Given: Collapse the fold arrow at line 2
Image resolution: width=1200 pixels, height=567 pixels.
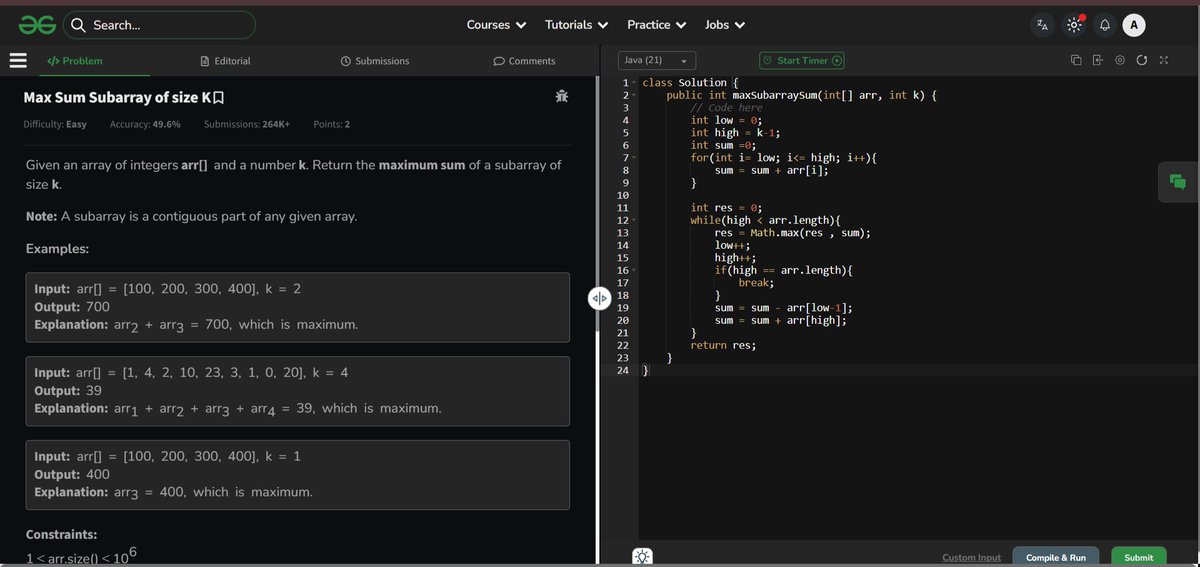Looking at the screenshot, I should tap(634, 95).
